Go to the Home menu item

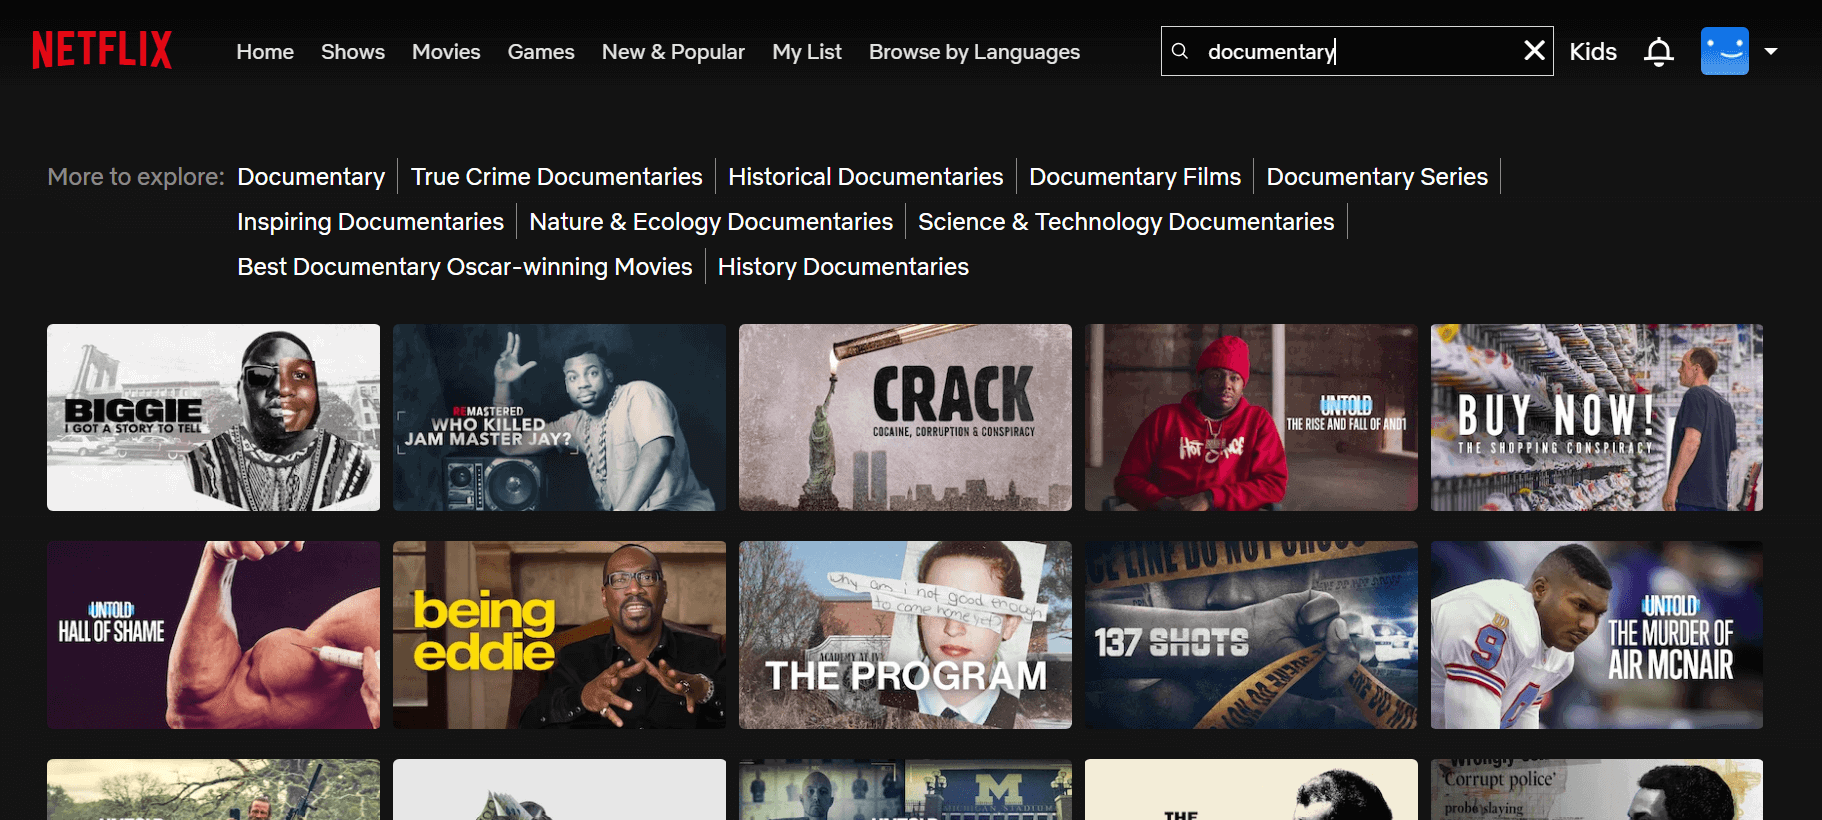click(x=265, y=52)
